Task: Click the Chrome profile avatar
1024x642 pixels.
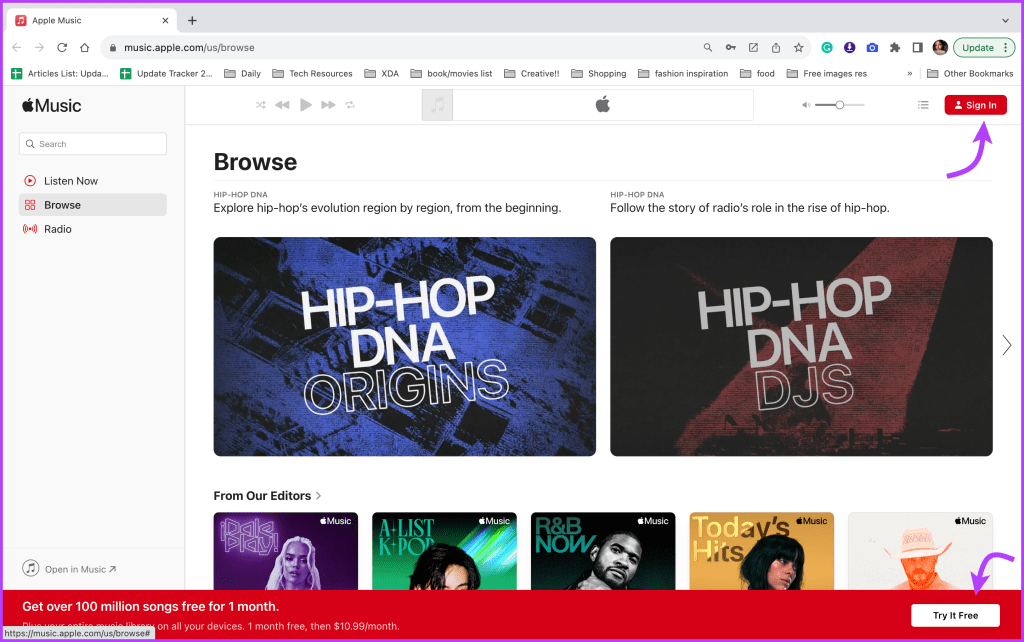Action: tap(940, 48)
